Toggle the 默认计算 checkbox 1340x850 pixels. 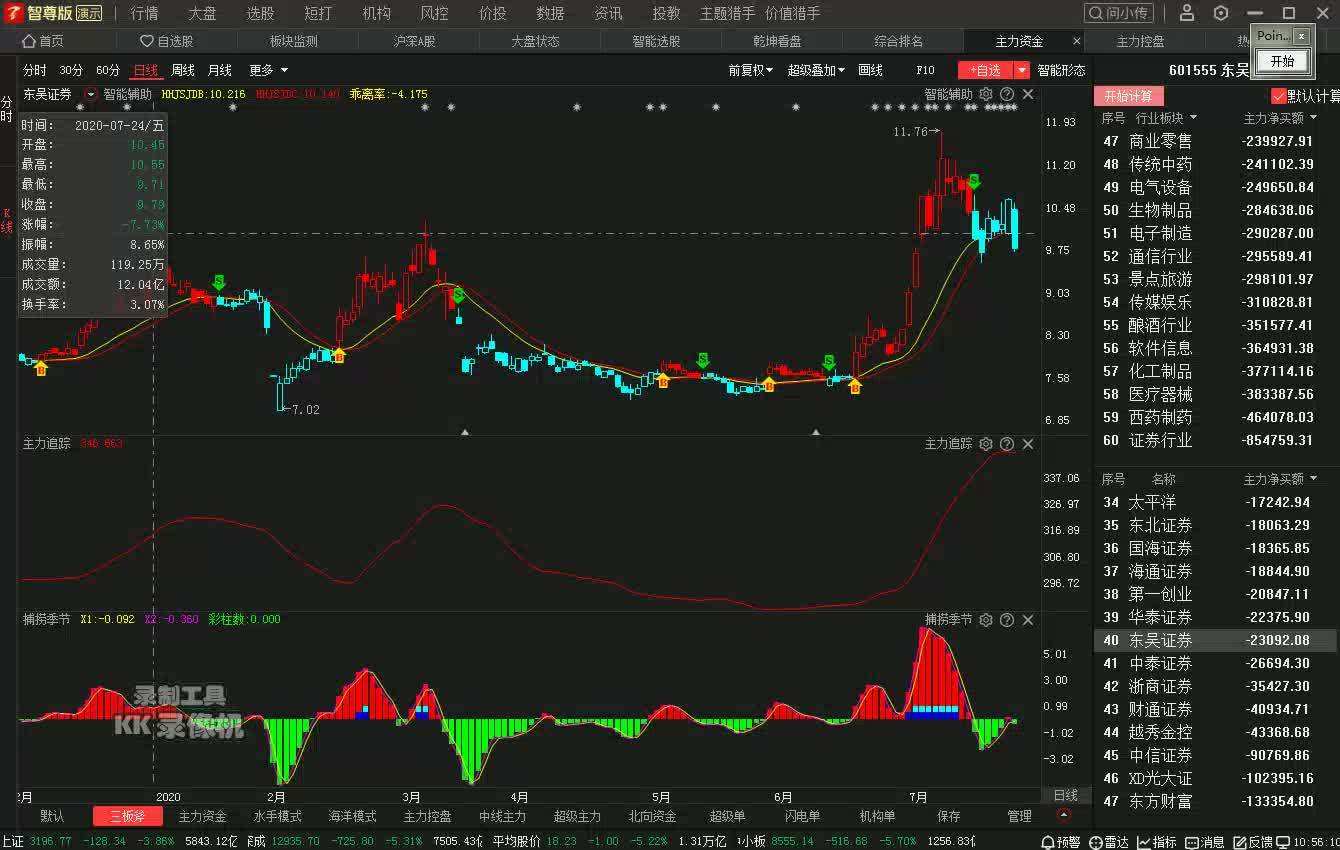coord(1278,96)
